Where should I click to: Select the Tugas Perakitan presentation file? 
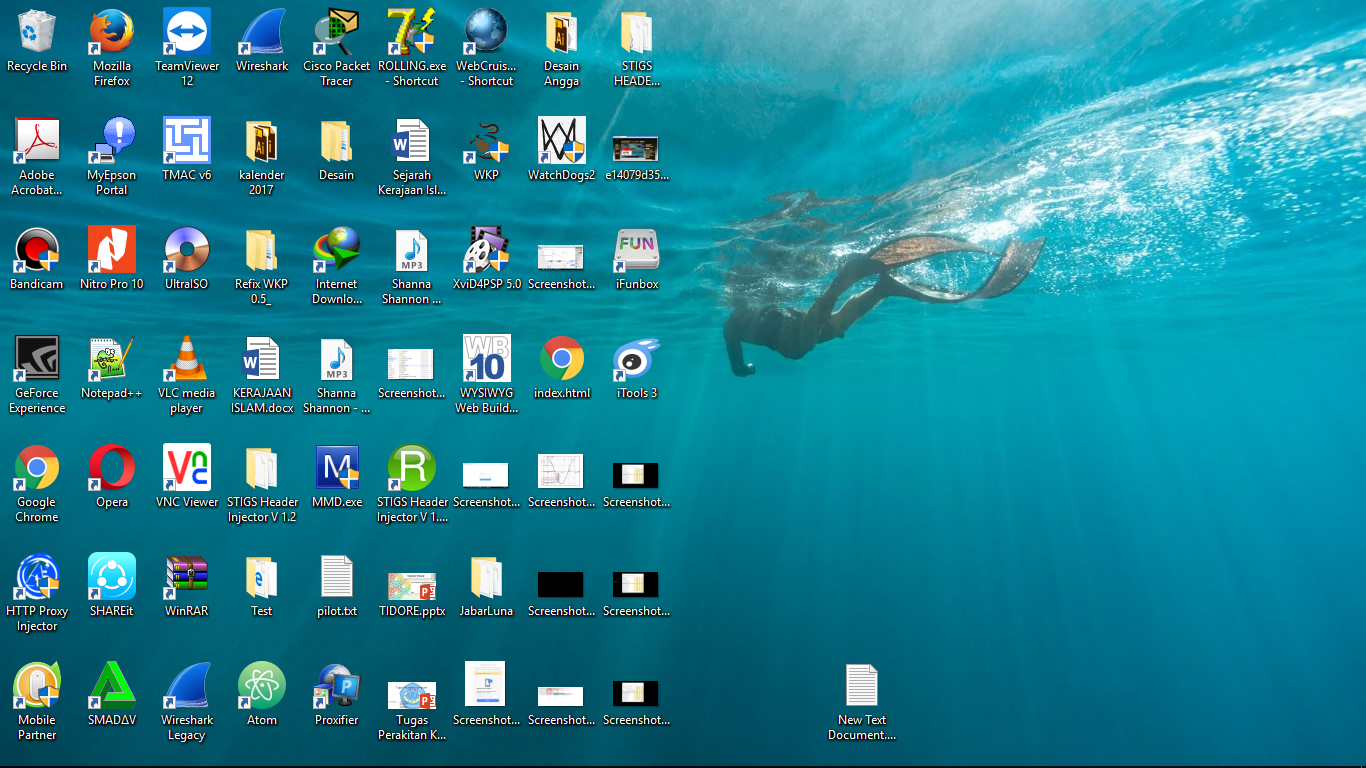[412, 694]
